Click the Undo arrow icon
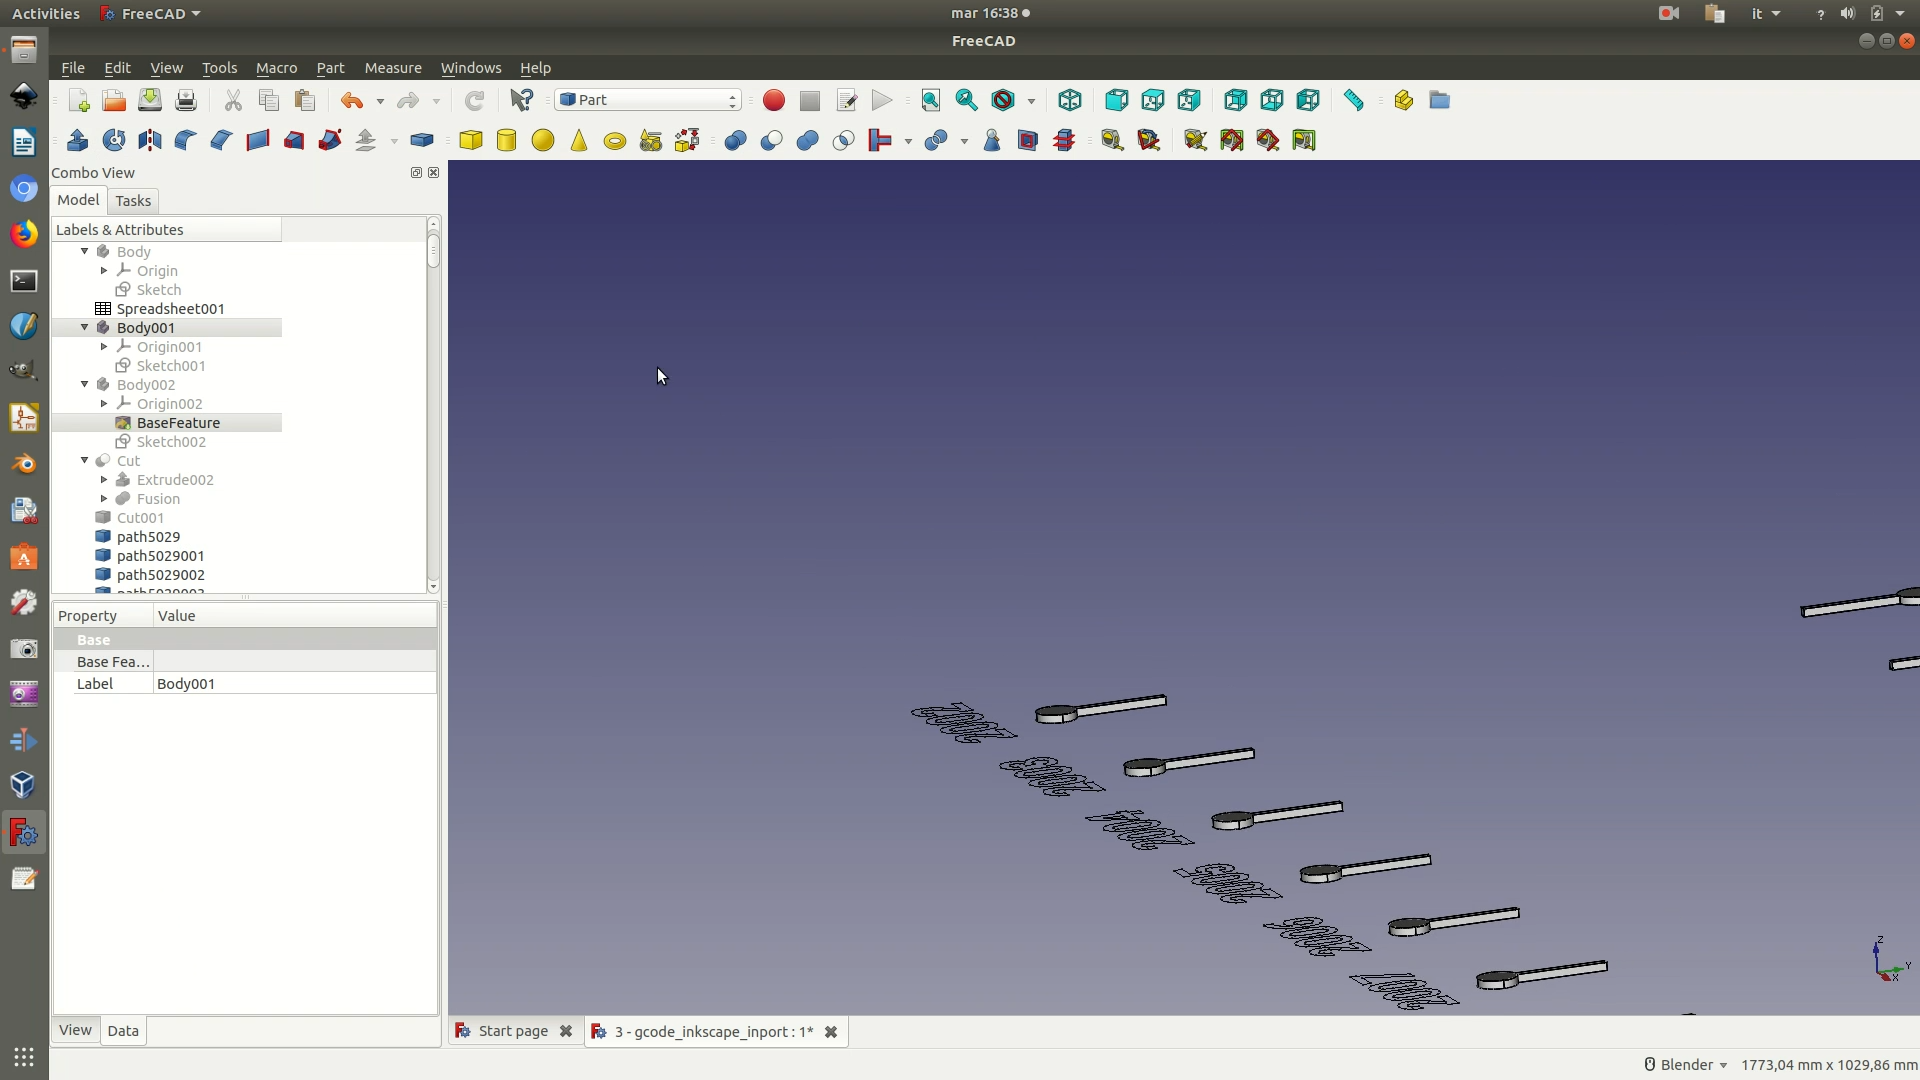This screenshot has height=1080, width=1920. tap(351, 100)
